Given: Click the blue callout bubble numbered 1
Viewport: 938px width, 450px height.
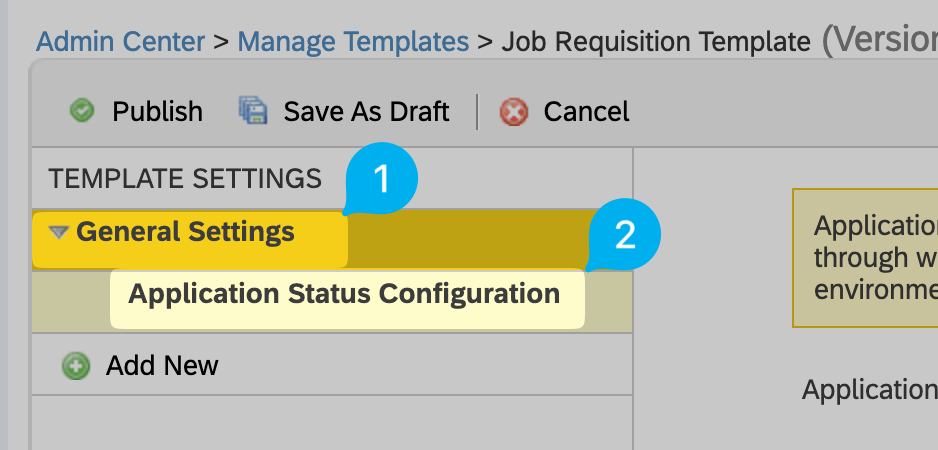Looking at the screenshot, I should [x=381, y=180].
